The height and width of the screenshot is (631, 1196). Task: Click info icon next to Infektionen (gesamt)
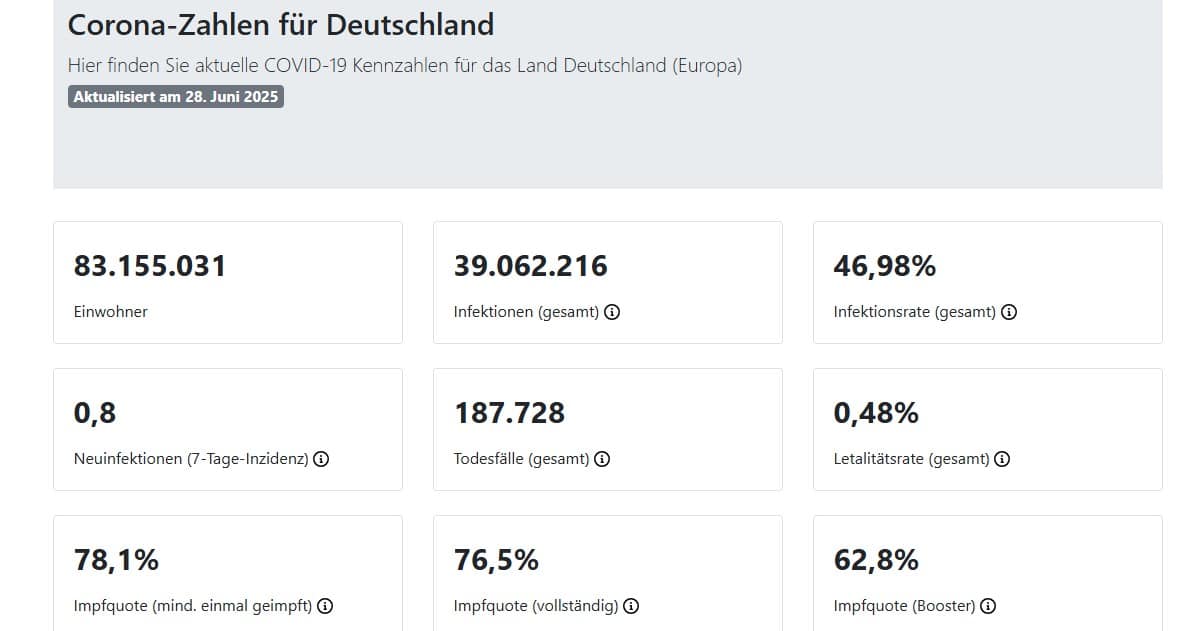[612, 312]
